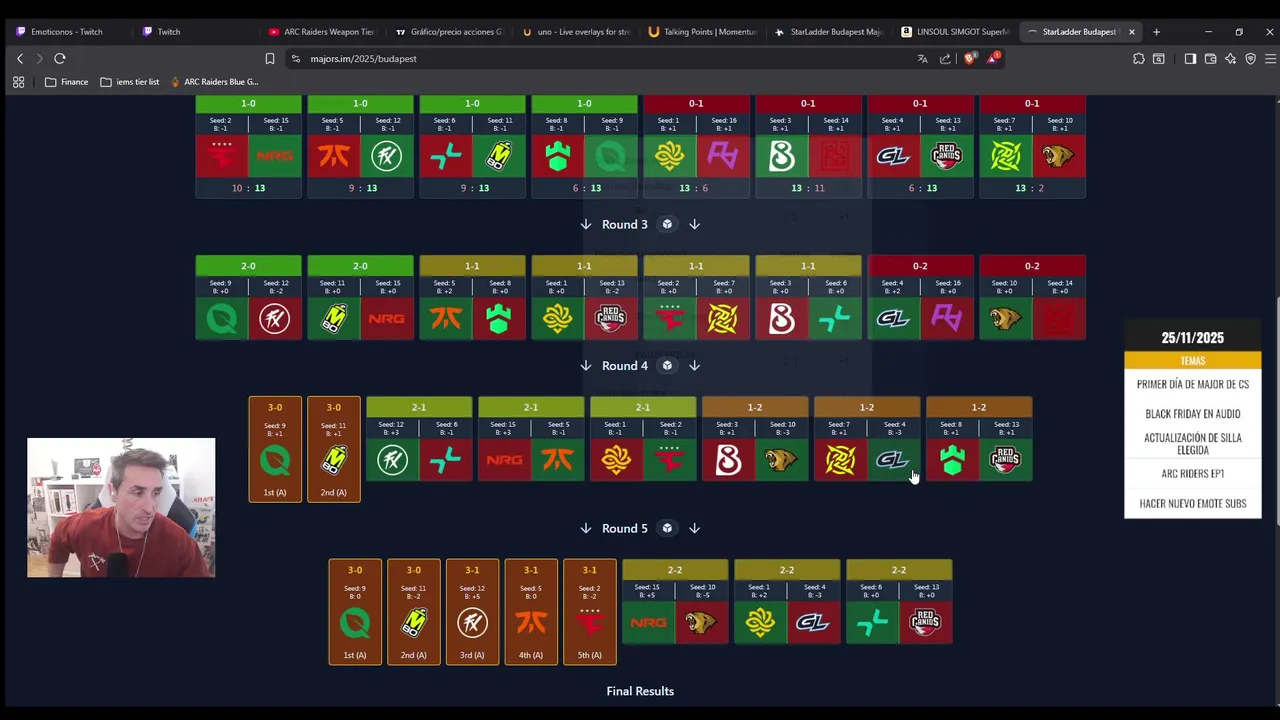Click the 25/11/2025 date header
This screenshot has height=720, width=1280.
point(1193,338)
